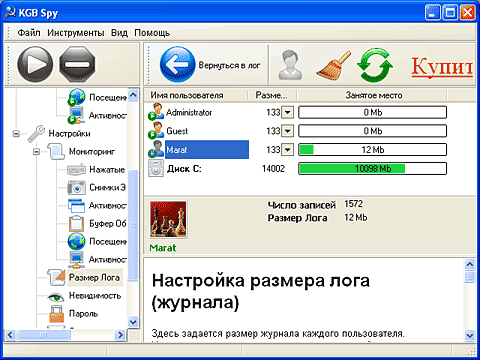
Task: Click tree horizontal scroll left arrow
Action: click(x=10, y=335)
